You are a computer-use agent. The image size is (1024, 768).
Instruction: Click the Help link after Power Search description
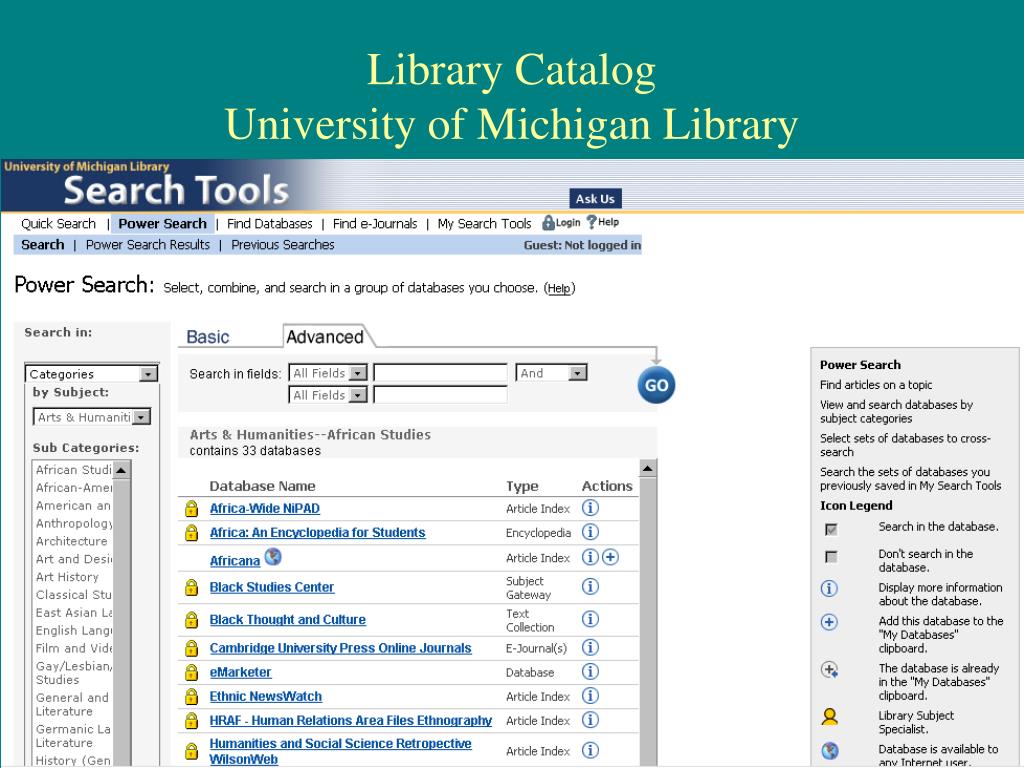coord(559,288)
